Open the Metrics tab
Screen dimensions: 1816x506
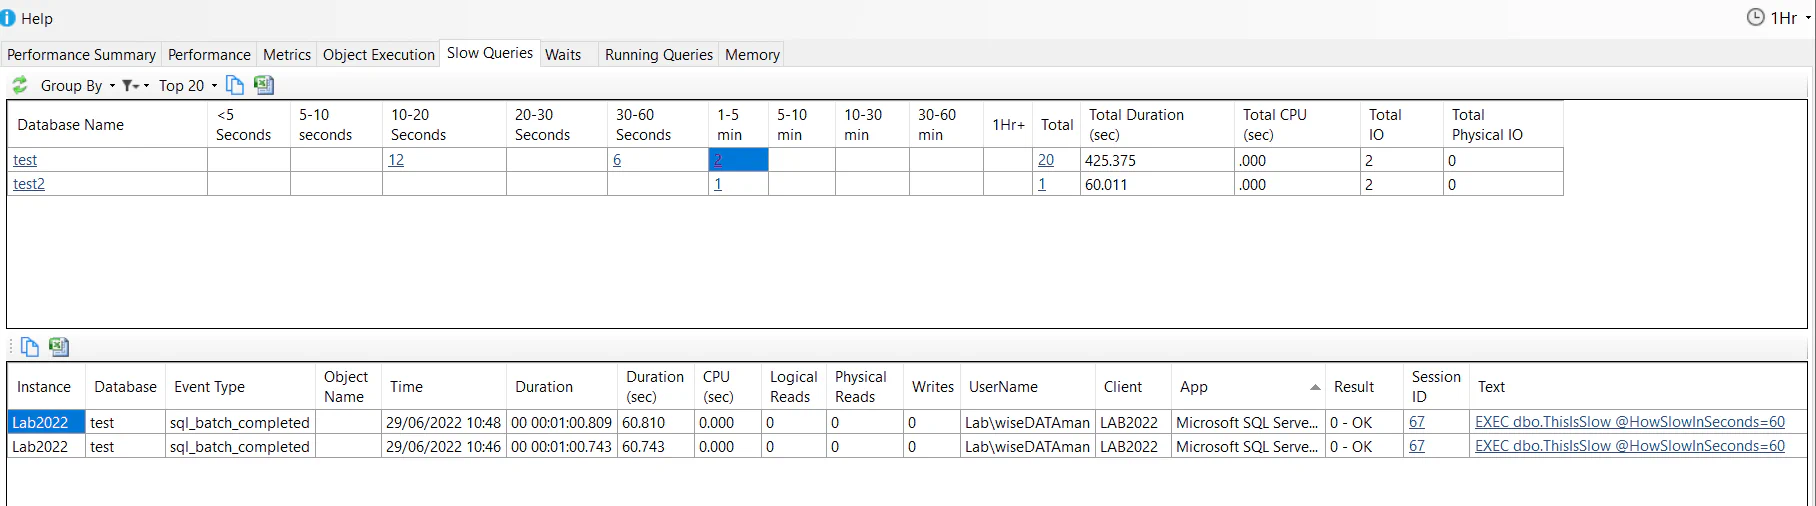pyautogui.click(x=287, y=54)
